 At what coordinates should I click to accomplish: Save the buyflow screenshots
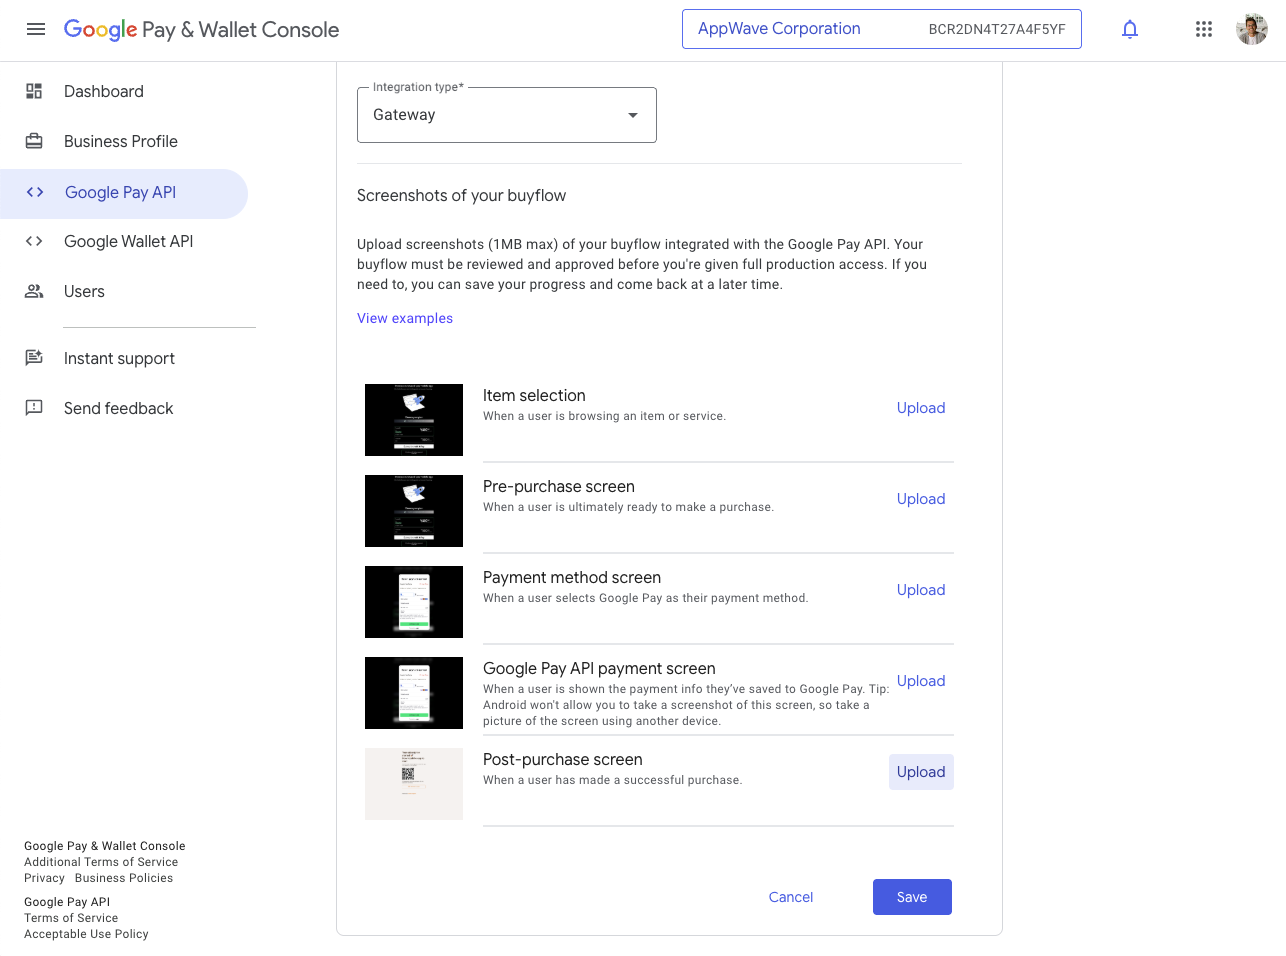click(x=912, y=897)
